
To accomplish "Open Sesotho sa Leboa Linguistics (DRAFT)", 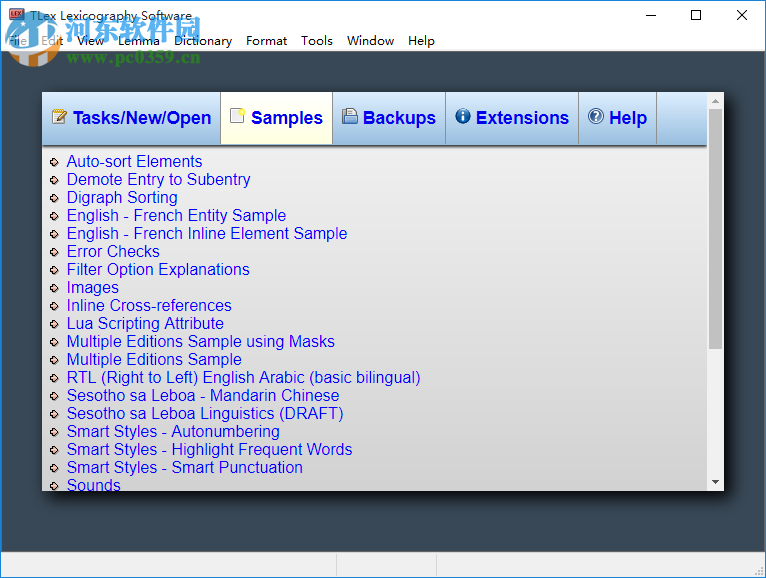I will pyautogui.click(x=205, y=413).
